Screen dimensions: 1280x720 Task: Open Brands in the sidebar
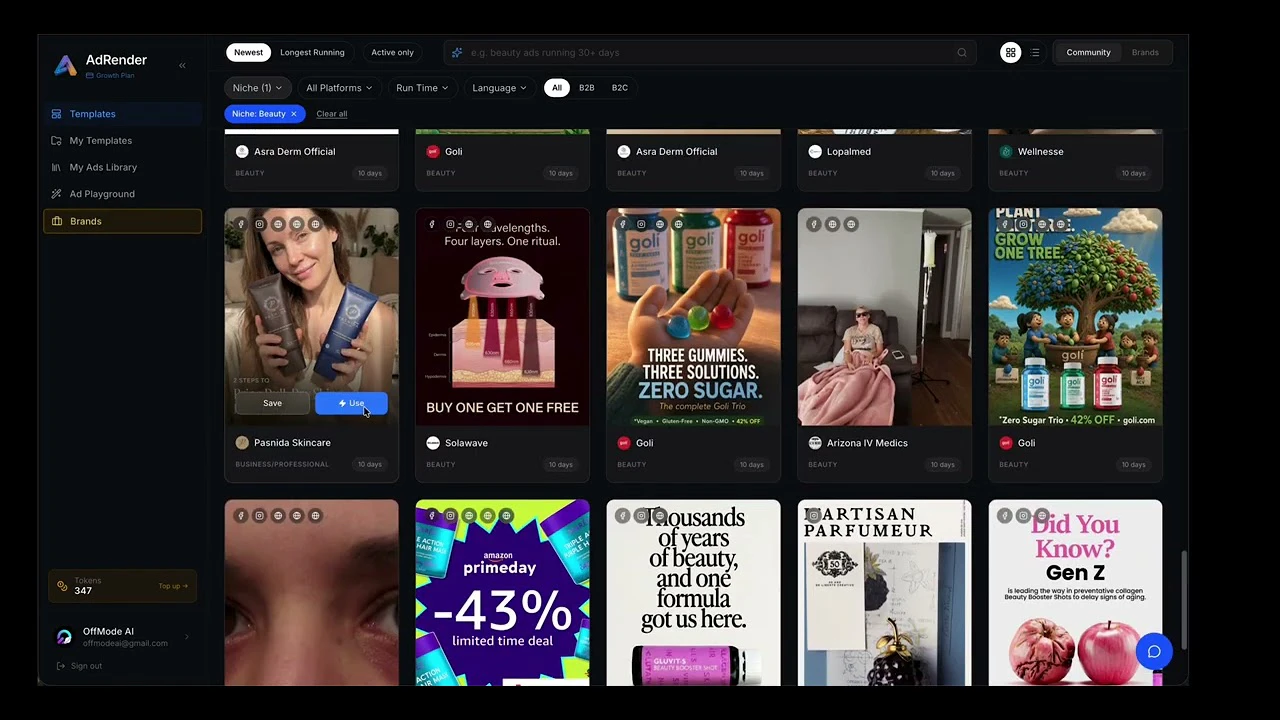[x=122, y=221]
